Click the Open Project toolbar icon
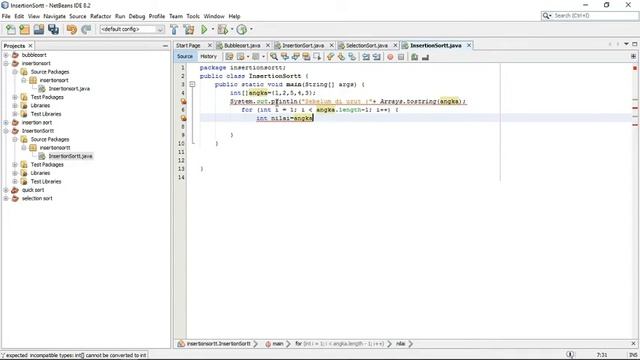 pos(39,29)
